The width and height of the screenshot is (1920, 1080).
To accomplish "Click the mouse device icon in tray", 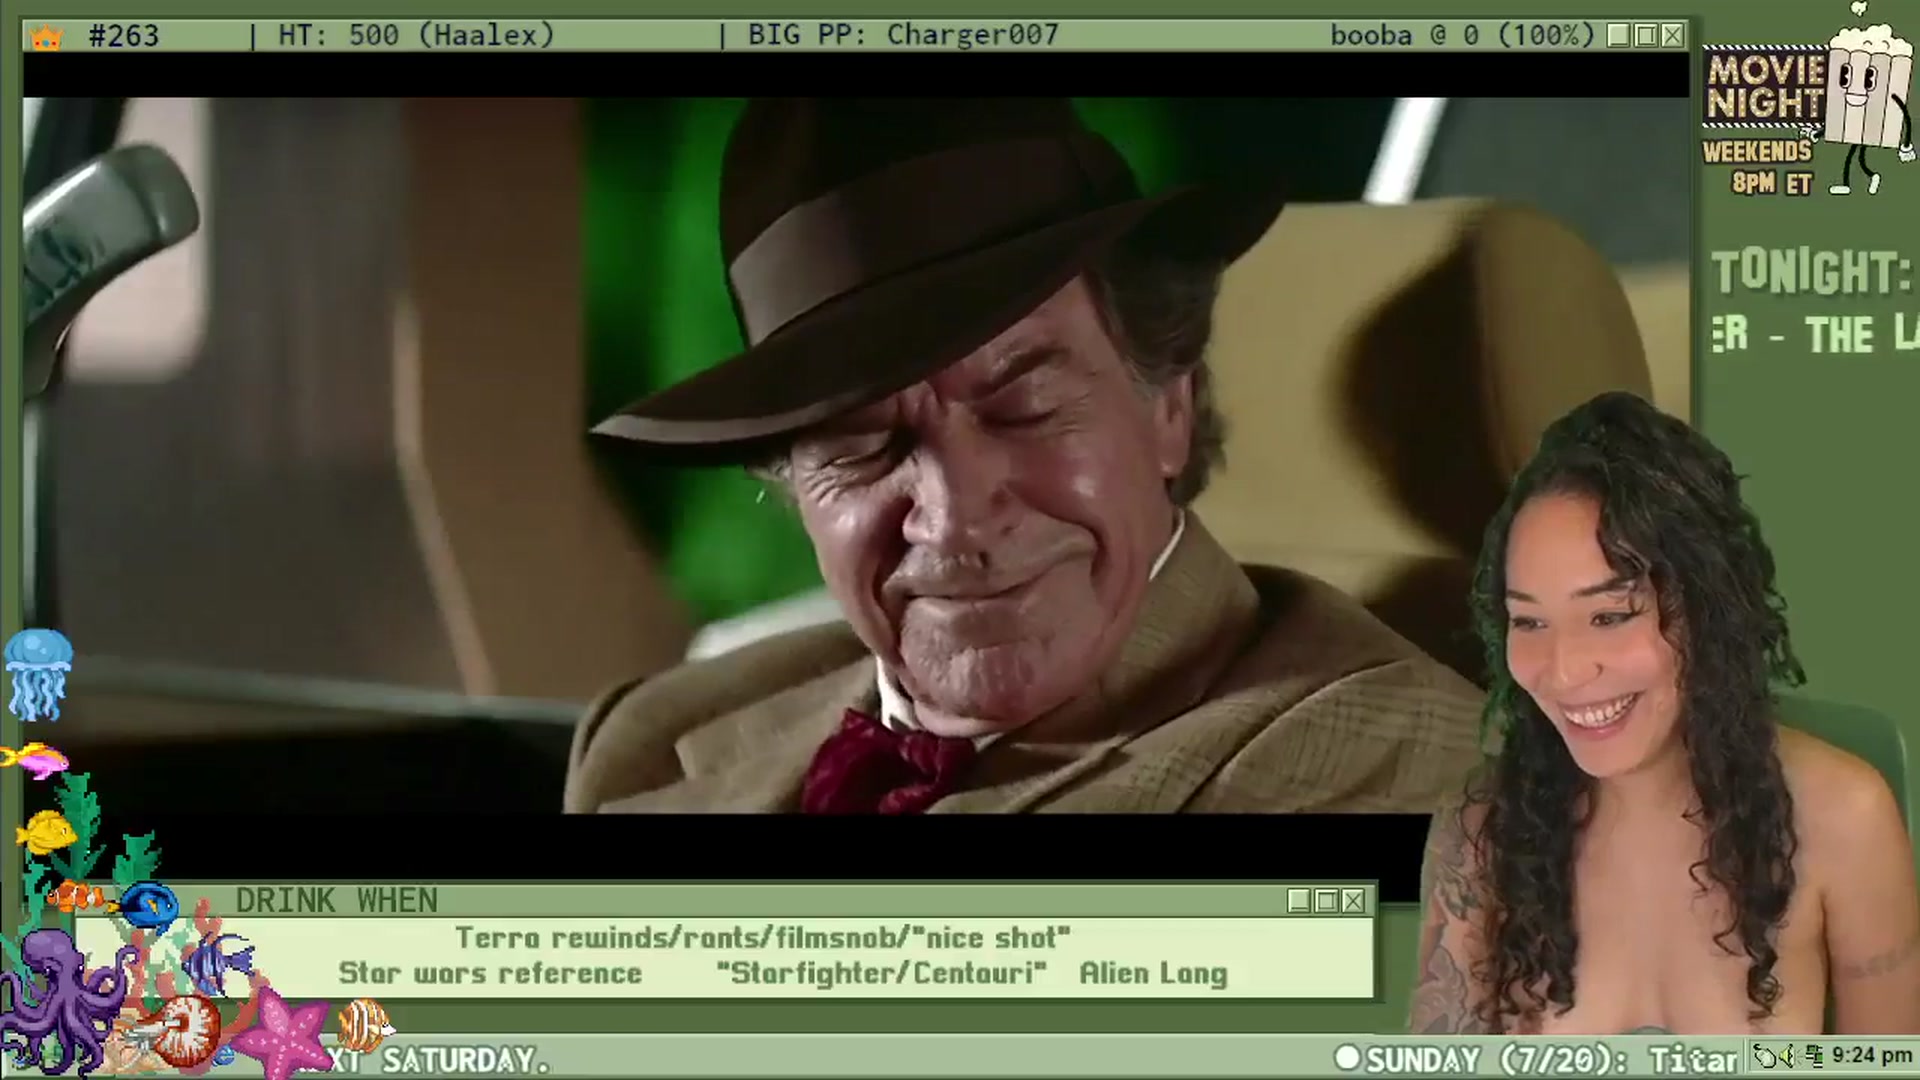I will [1765, 1055].
